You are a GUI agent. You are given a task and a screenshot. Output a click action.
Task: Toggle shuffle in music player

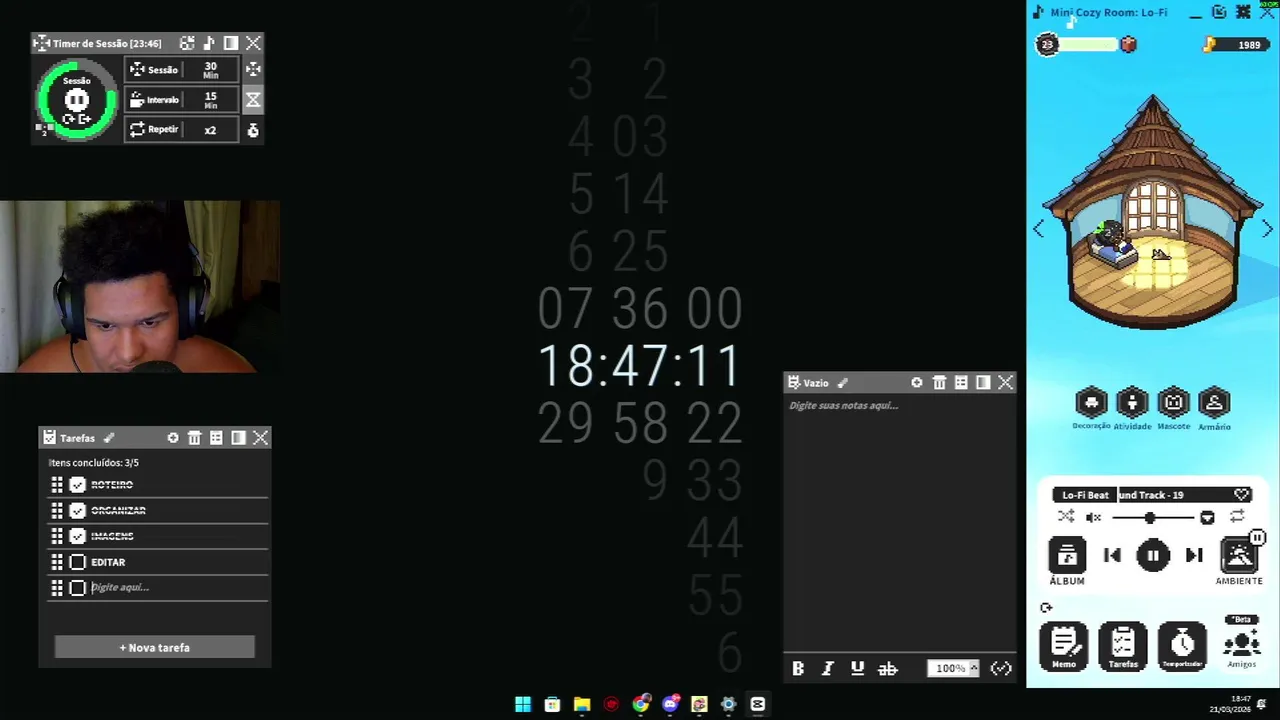(1066, 517)
